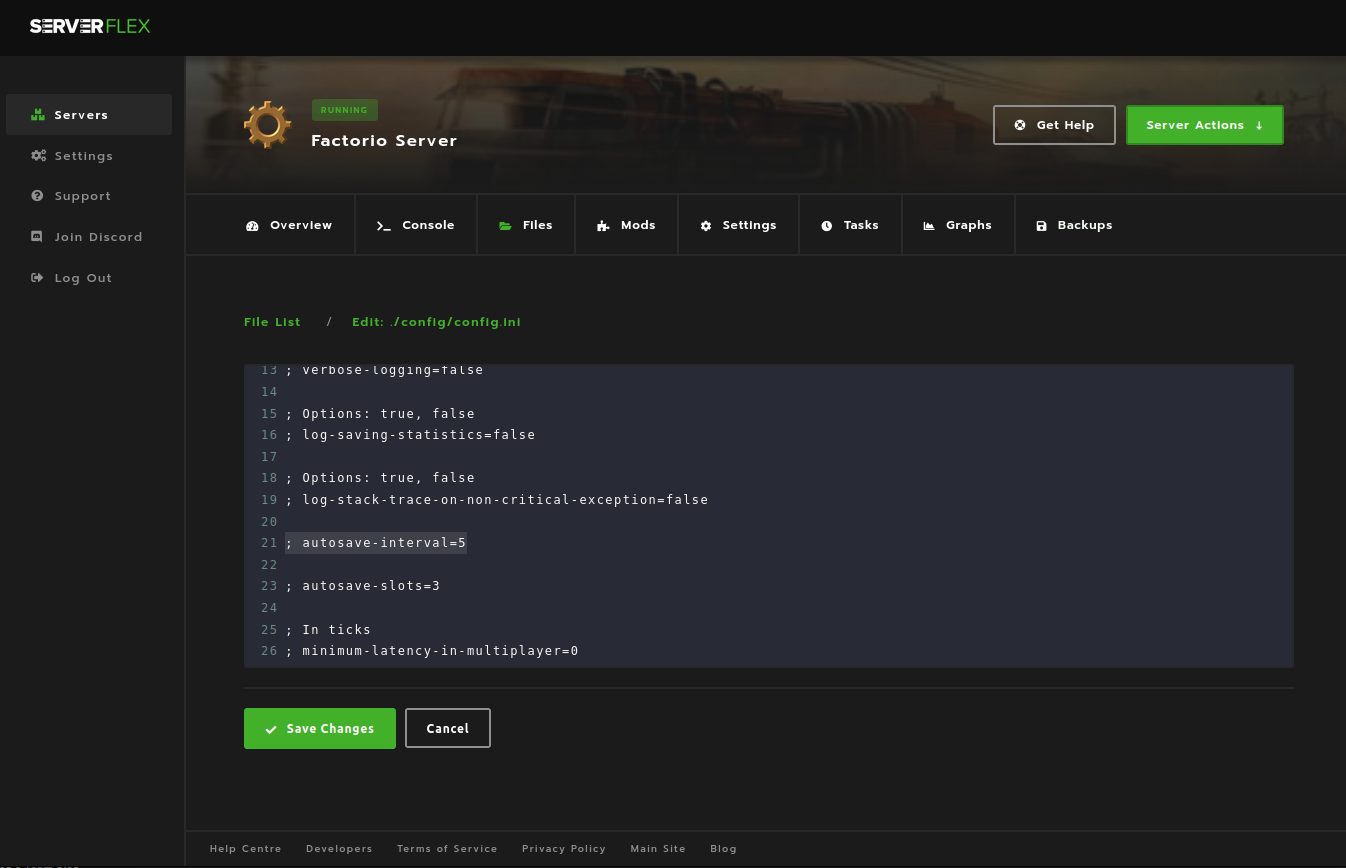The height and width of the screenshot is (868, 1346).
Task: Switch to the Console tab
Action: [x=416, y=225]
